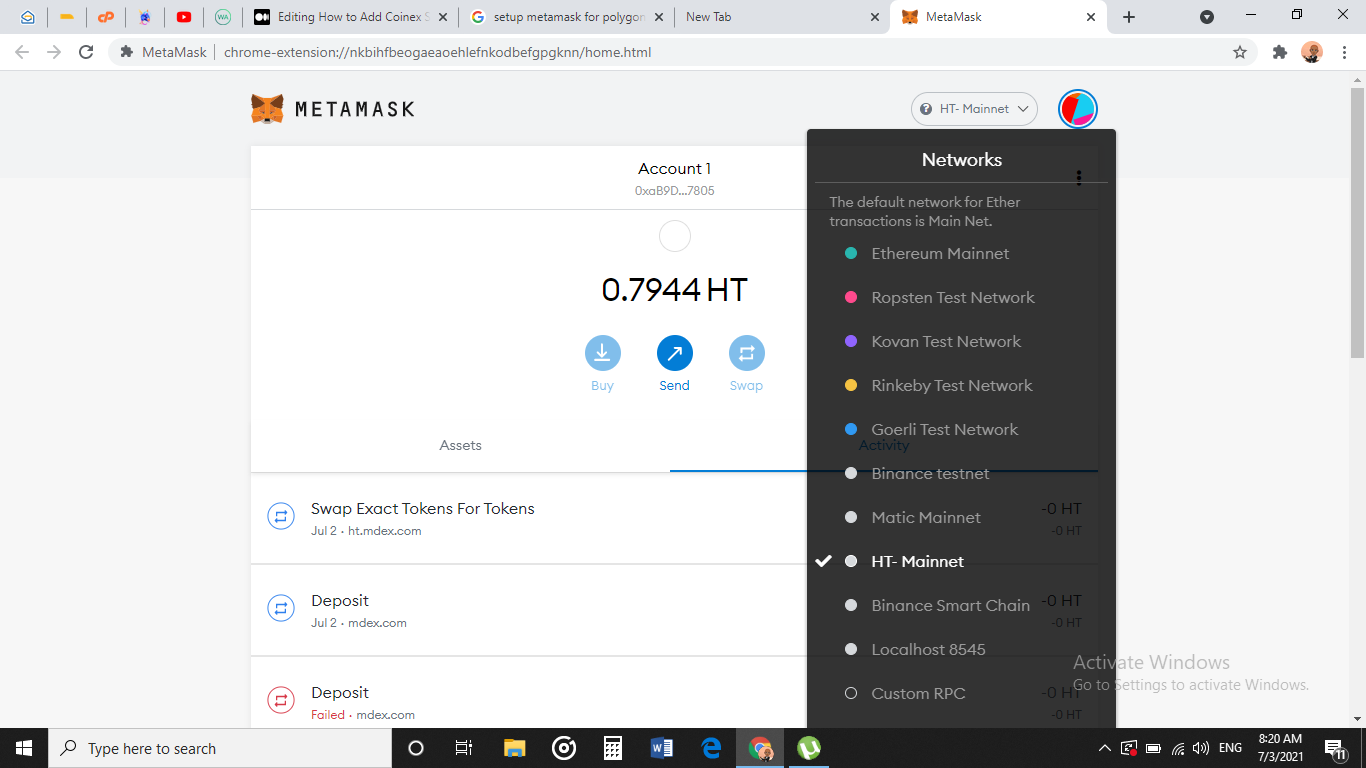Click the failed Deposit red icon
1366x768 pixels.
pyautogui.click(x=280, y=701)
